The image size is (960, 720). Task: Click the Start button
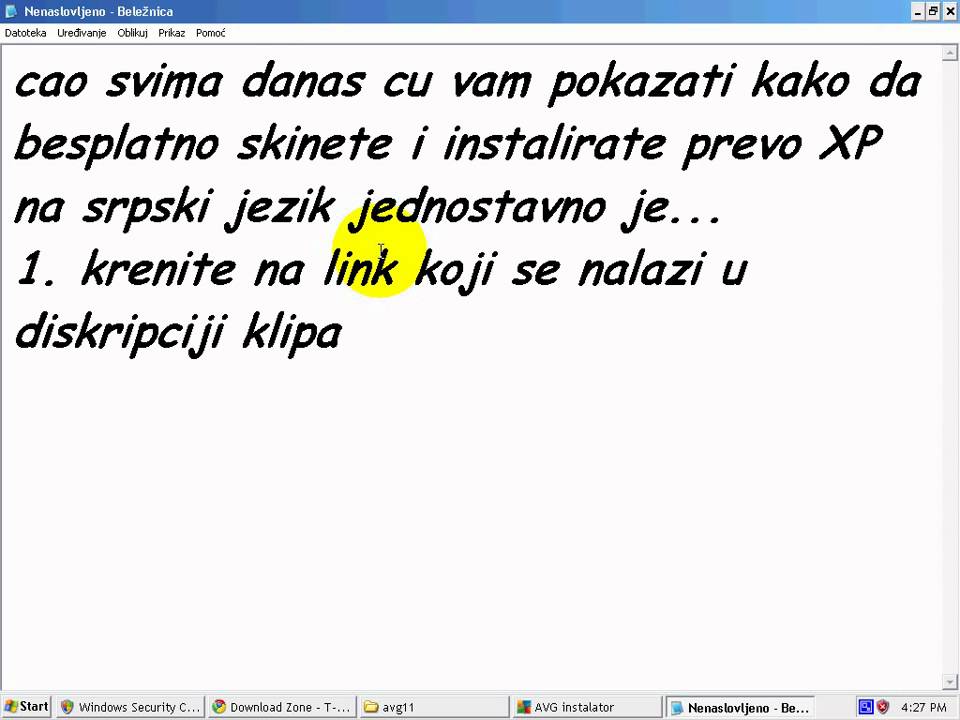tap(26, 707)
